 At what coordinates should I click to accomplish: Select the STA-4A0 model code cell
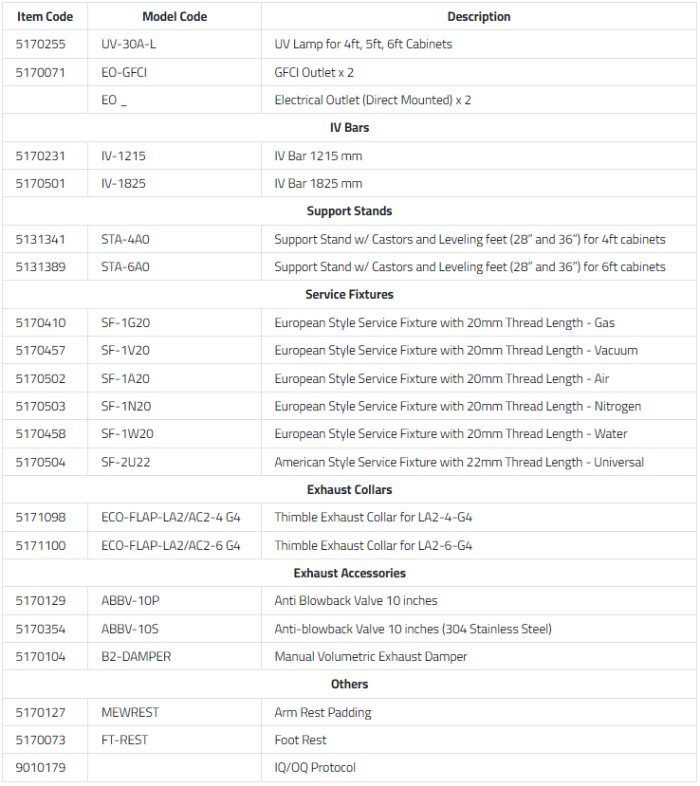click(x=125, y=239)
